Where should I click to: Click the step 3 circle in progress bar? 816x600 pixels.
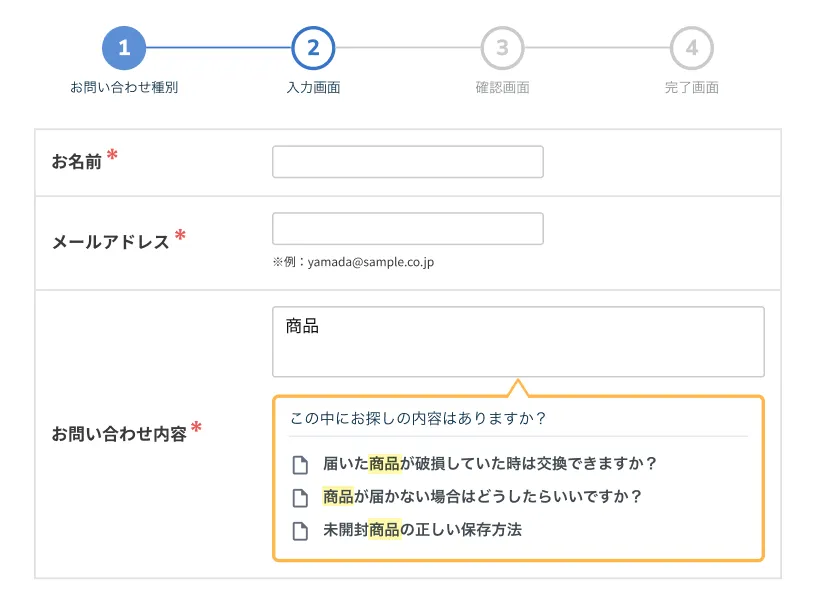[502, 47]
